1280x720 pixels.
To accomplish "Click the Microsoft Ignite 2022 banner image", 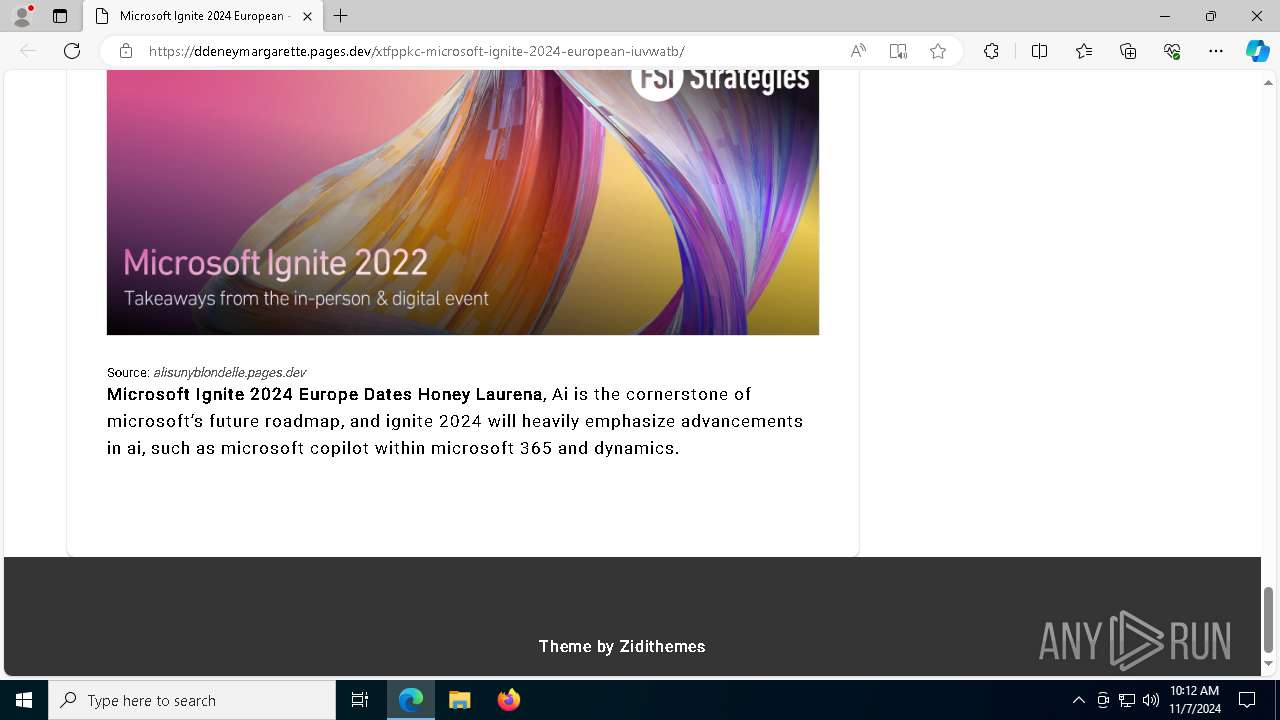I will click(x=463, y=202).
